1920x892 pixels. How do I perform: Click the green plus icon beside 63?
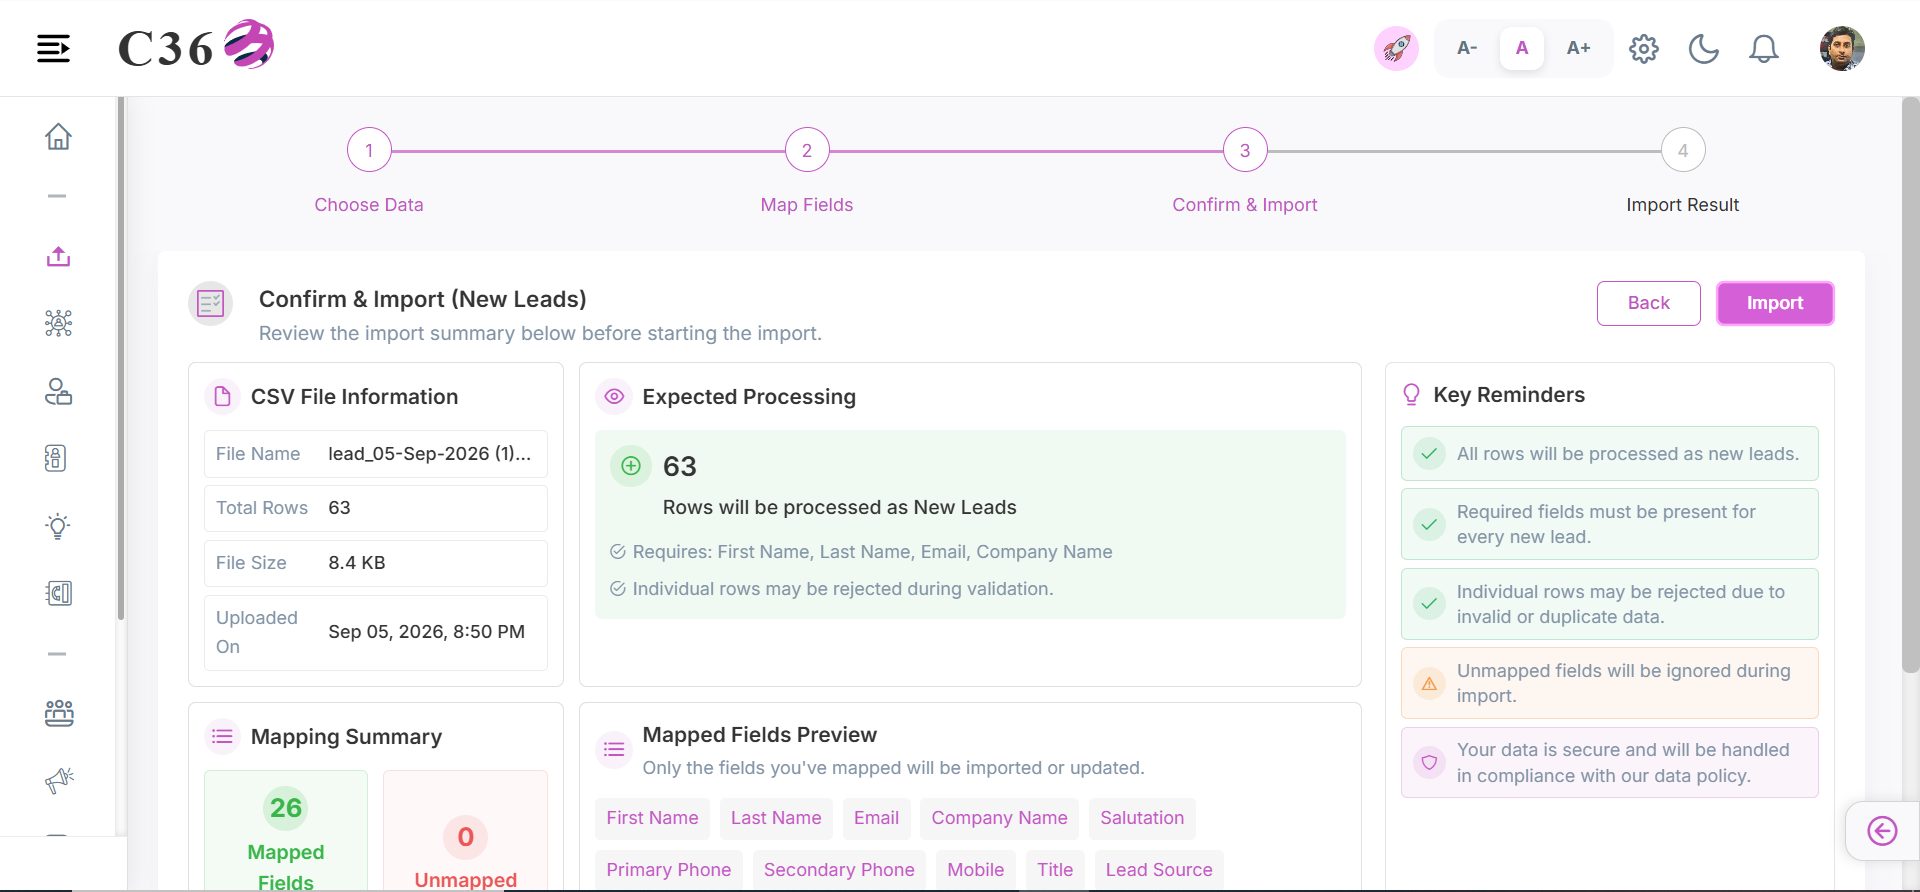click(x=631, y=466)
